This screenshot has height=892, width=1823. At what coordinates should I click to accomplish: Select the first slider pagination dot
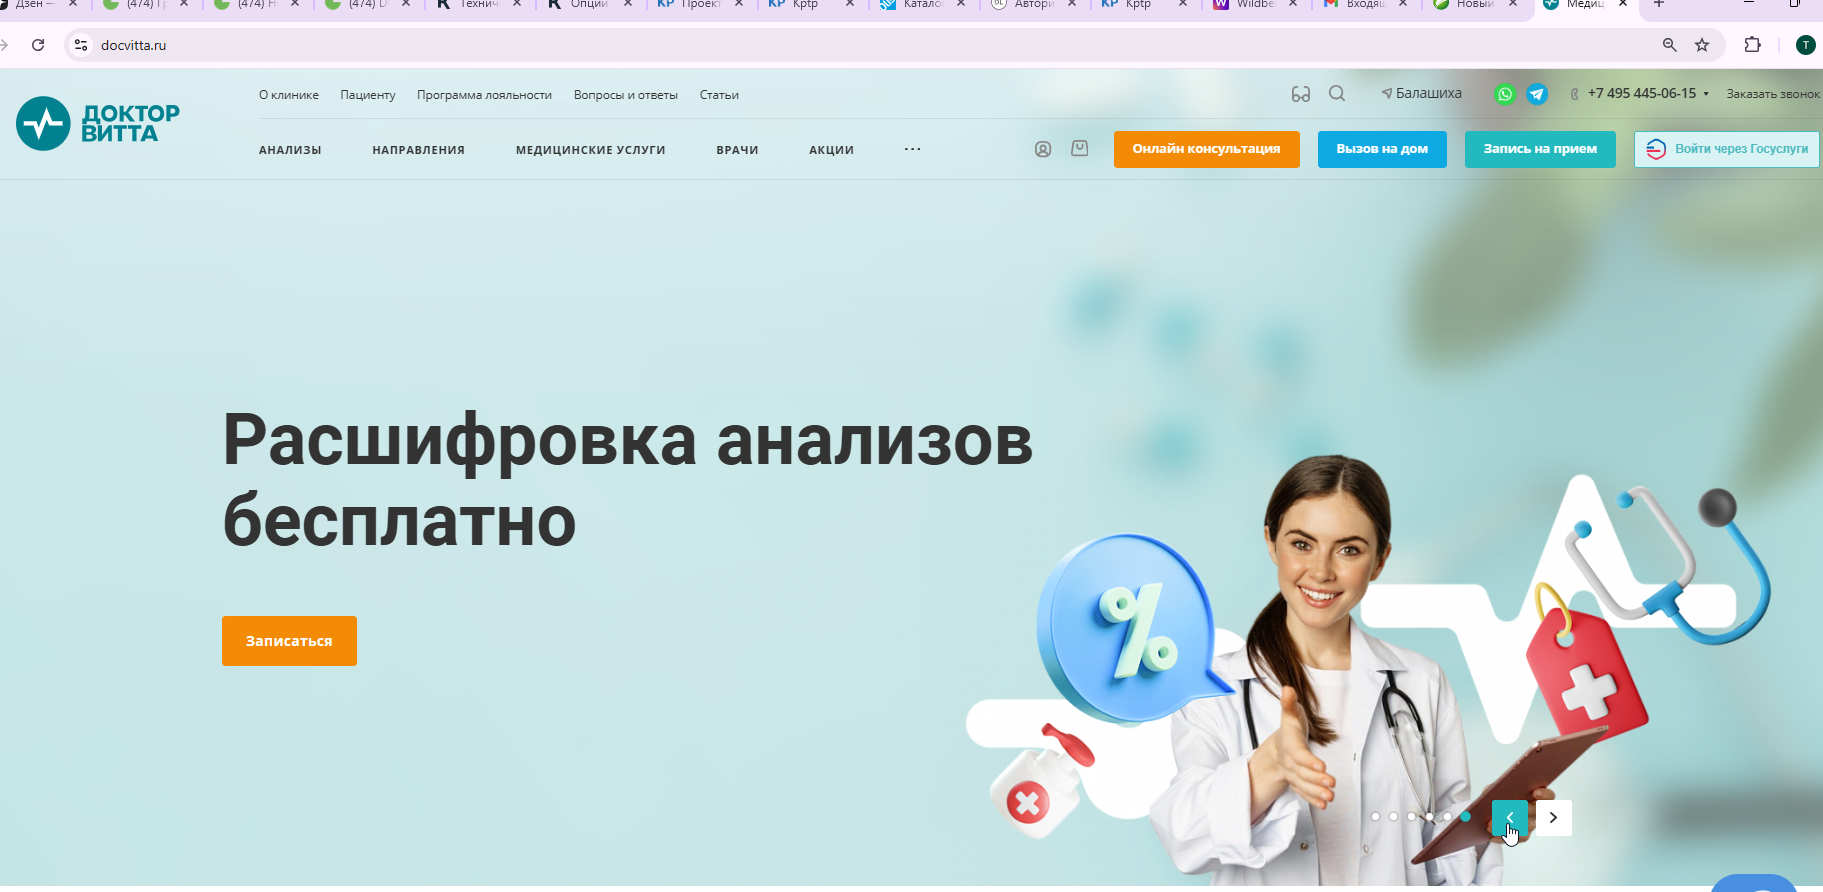[1375, 817]
